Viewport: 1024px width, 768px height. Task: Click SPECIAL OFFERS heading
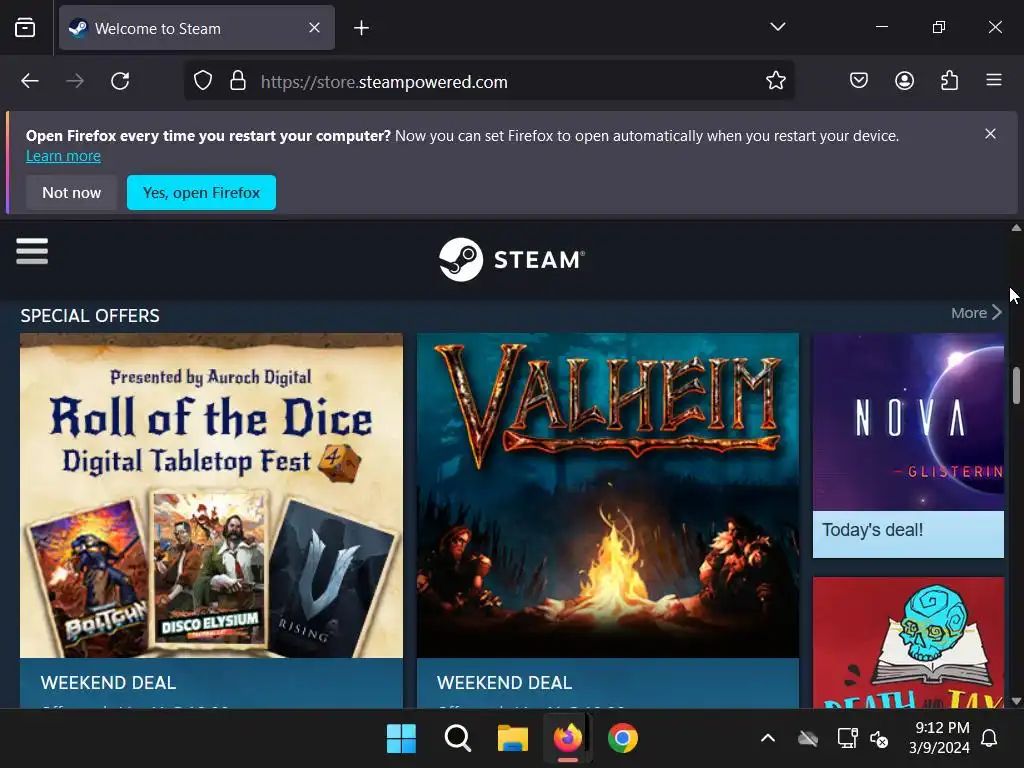(90, 315)
